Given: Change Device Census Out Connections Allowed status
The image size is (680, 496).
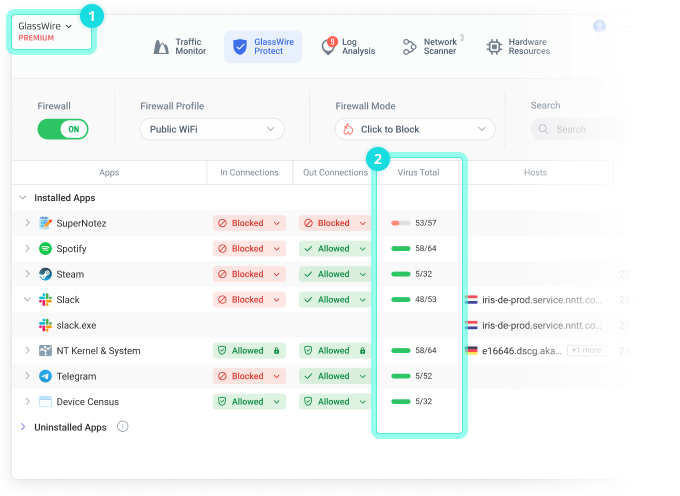Looking at the screenshot, I should [x=335, y=401].
